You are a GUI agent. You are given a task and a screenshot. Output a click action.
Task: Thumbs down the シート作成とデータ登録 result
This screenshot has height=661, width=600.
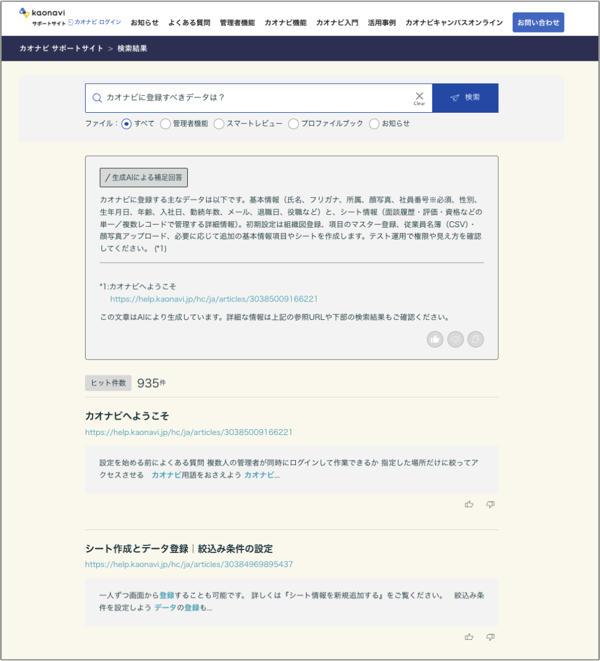coord(490,637)
